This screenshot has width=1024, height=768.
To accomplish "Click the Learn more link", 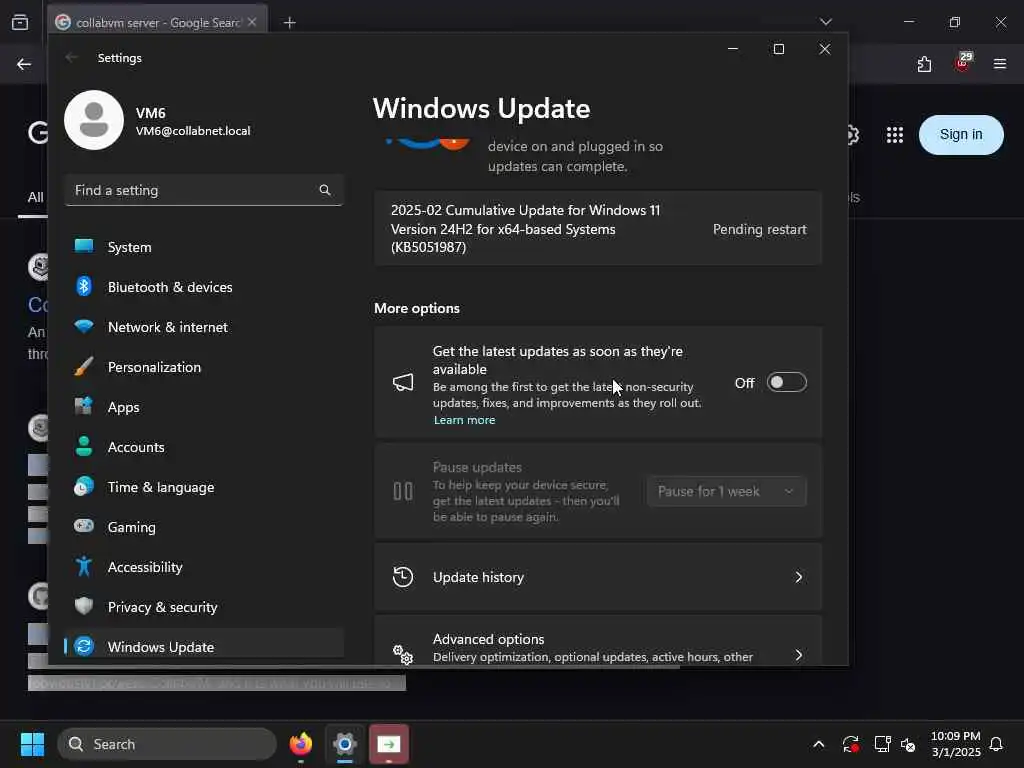I will click(464, 420).
